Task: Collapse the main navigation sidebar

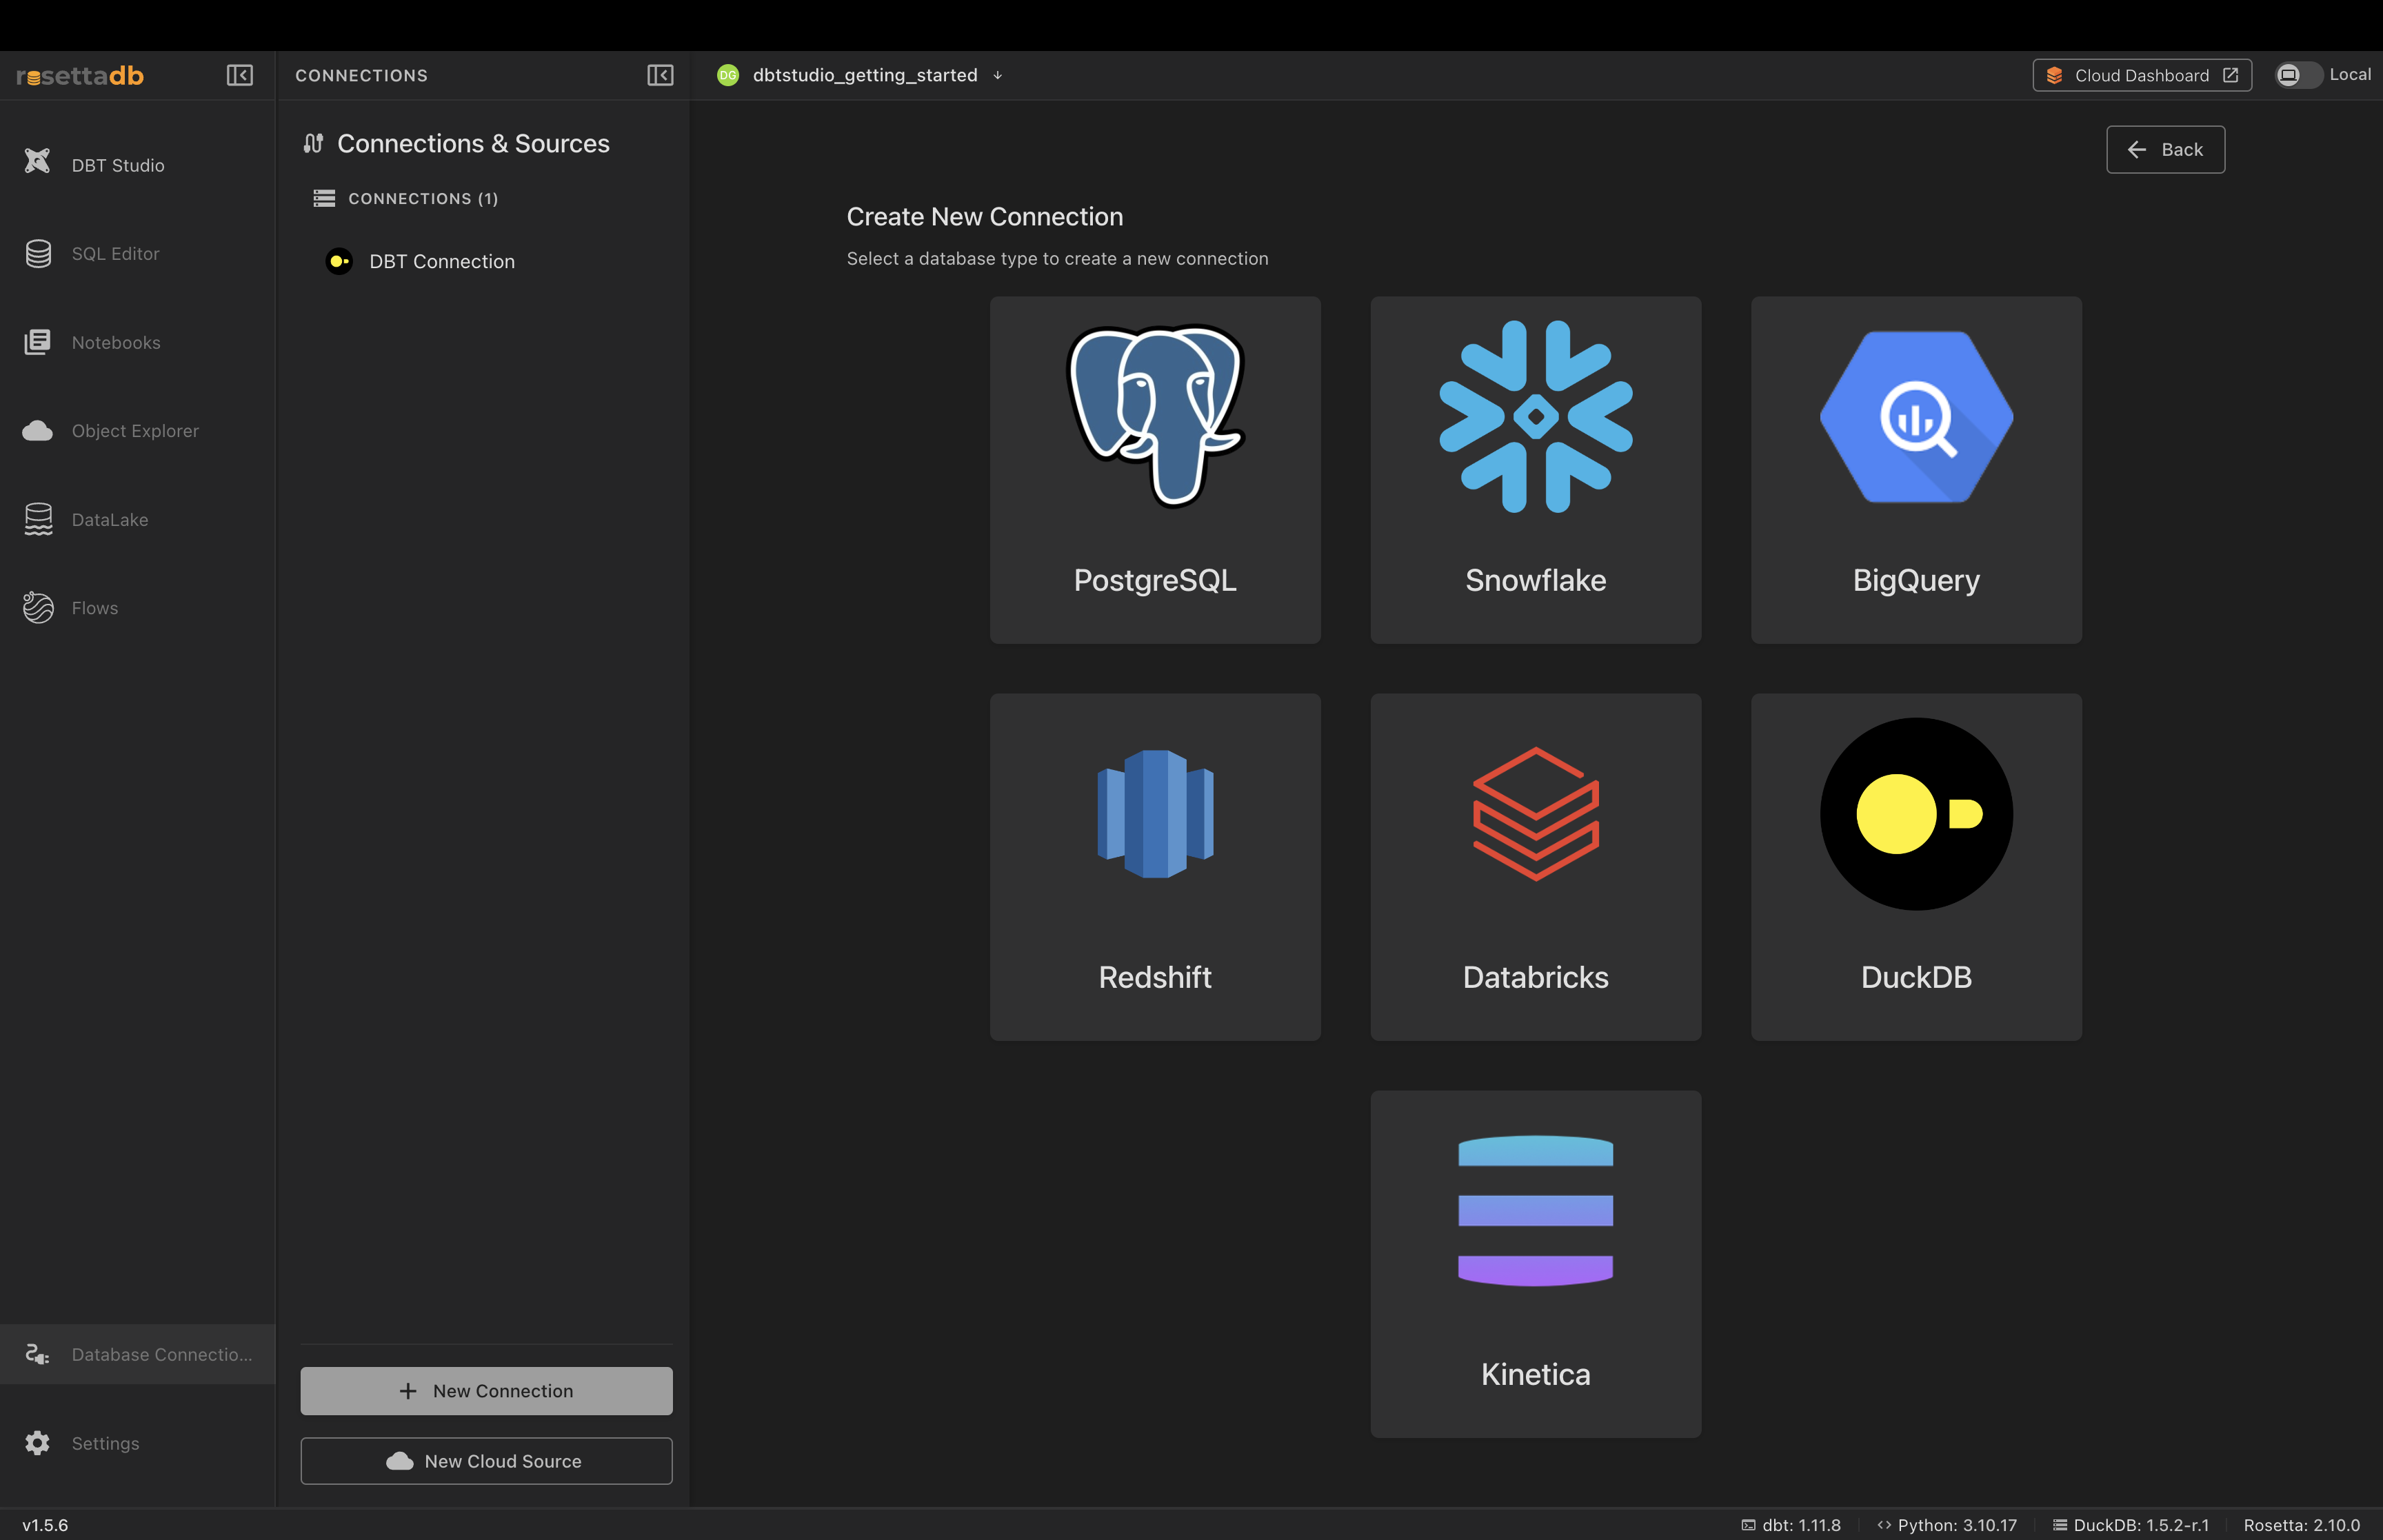Action: click(x=240, y=75)
